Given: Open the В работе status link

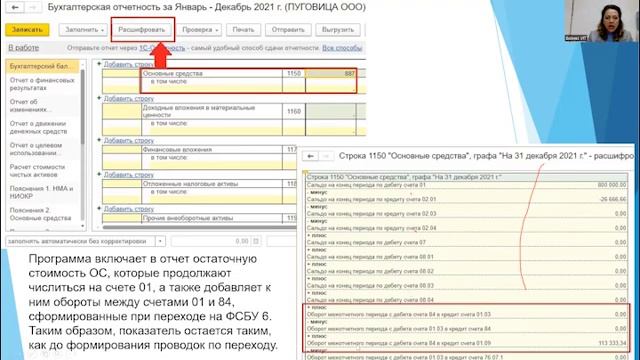Looking at the screenshot, I should 24,48.
